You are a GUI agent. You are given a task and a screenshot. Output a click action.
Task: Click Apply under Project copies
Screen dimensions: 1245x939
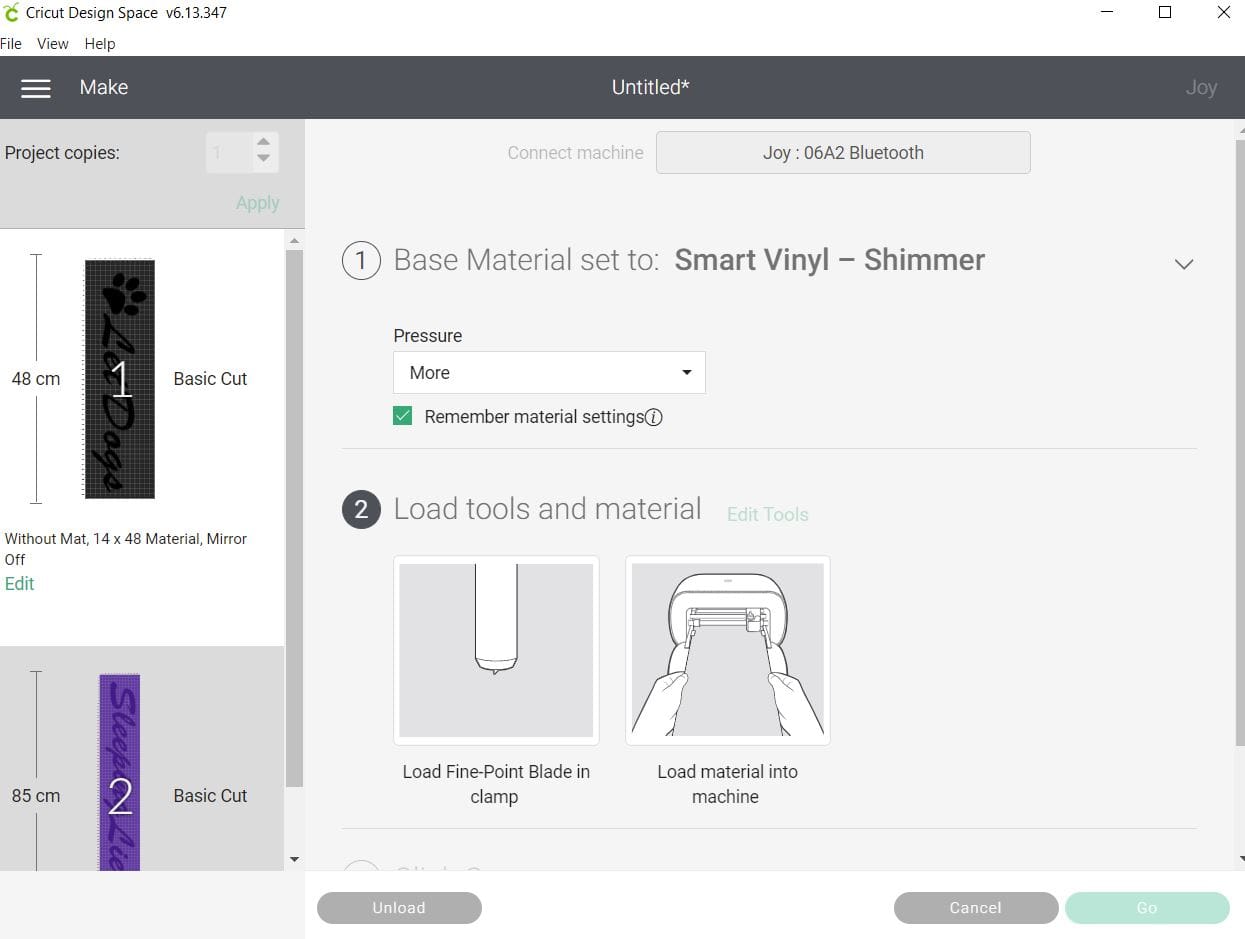point(257,203)
